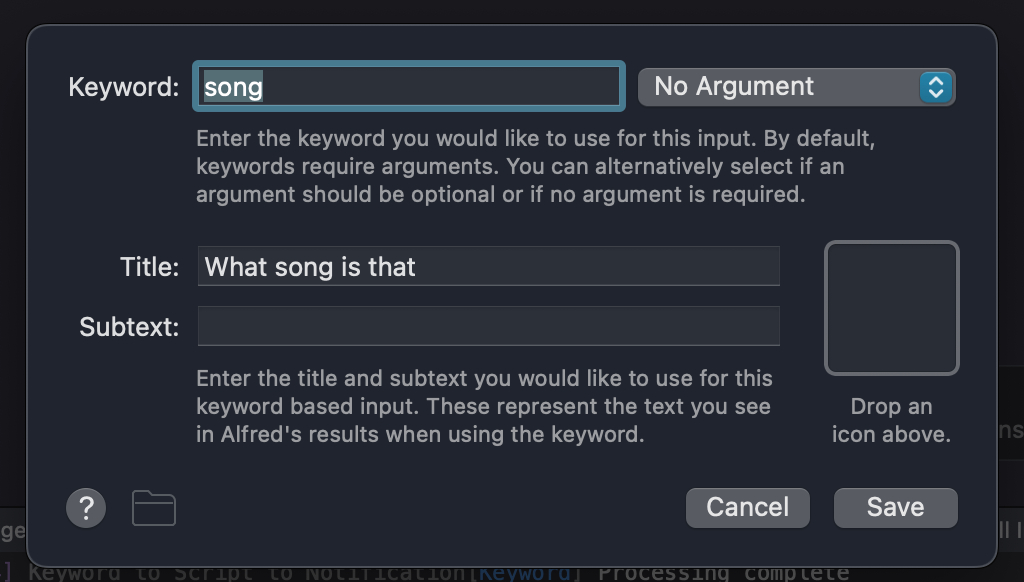1024x582 pixels.
Task: Focus the empty Subtext field
Action: click(x=488, y=327)
